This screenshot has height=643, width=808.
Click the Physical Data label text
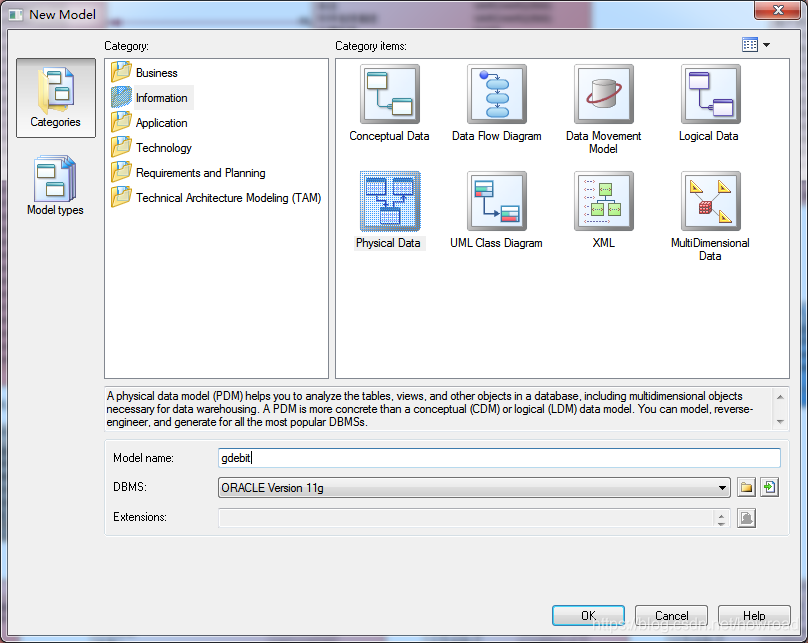388,243
